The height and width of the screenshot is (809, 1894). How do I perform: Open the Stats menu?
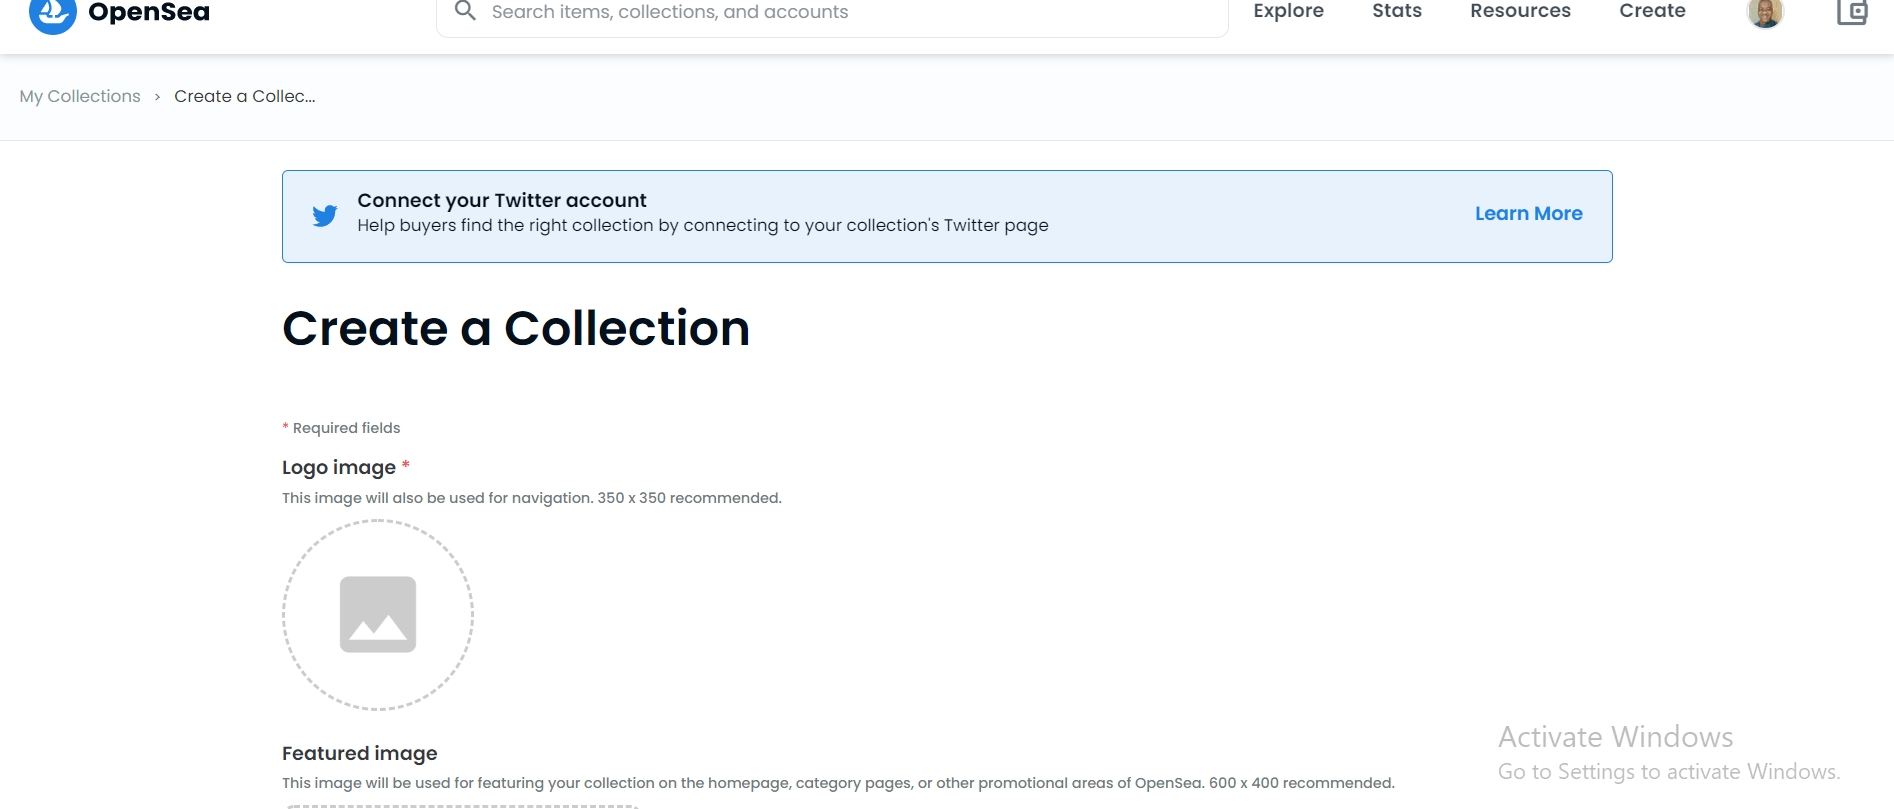pos(1397,11)
